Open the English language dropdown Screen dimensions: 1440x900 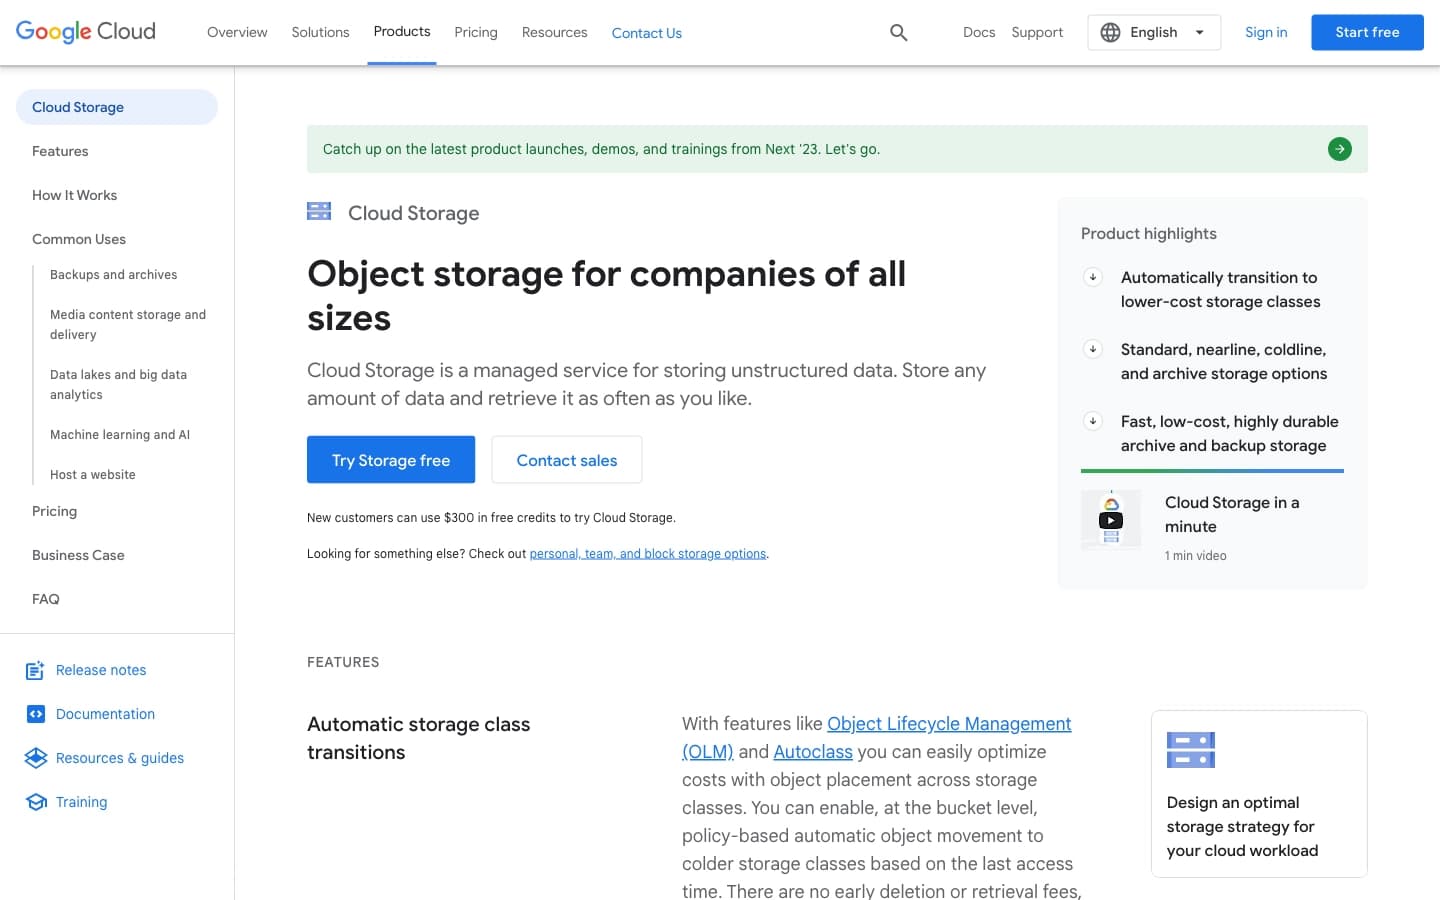pos(1154,32)
